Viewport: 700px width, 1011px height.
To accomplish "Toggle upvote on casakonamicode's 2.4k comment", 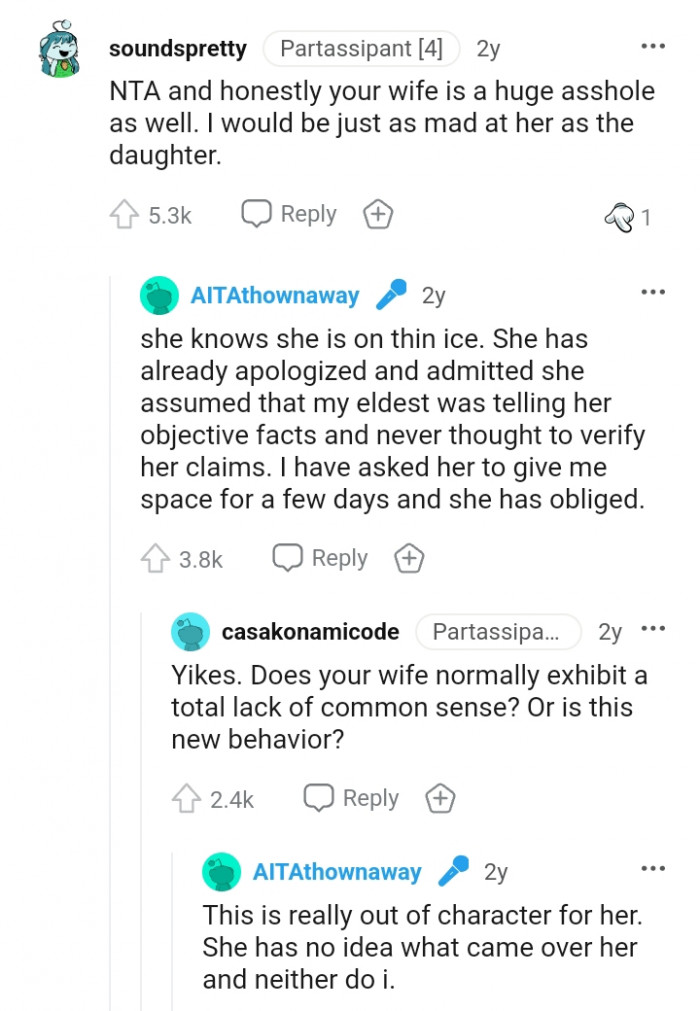I will [x=189, y=797].
